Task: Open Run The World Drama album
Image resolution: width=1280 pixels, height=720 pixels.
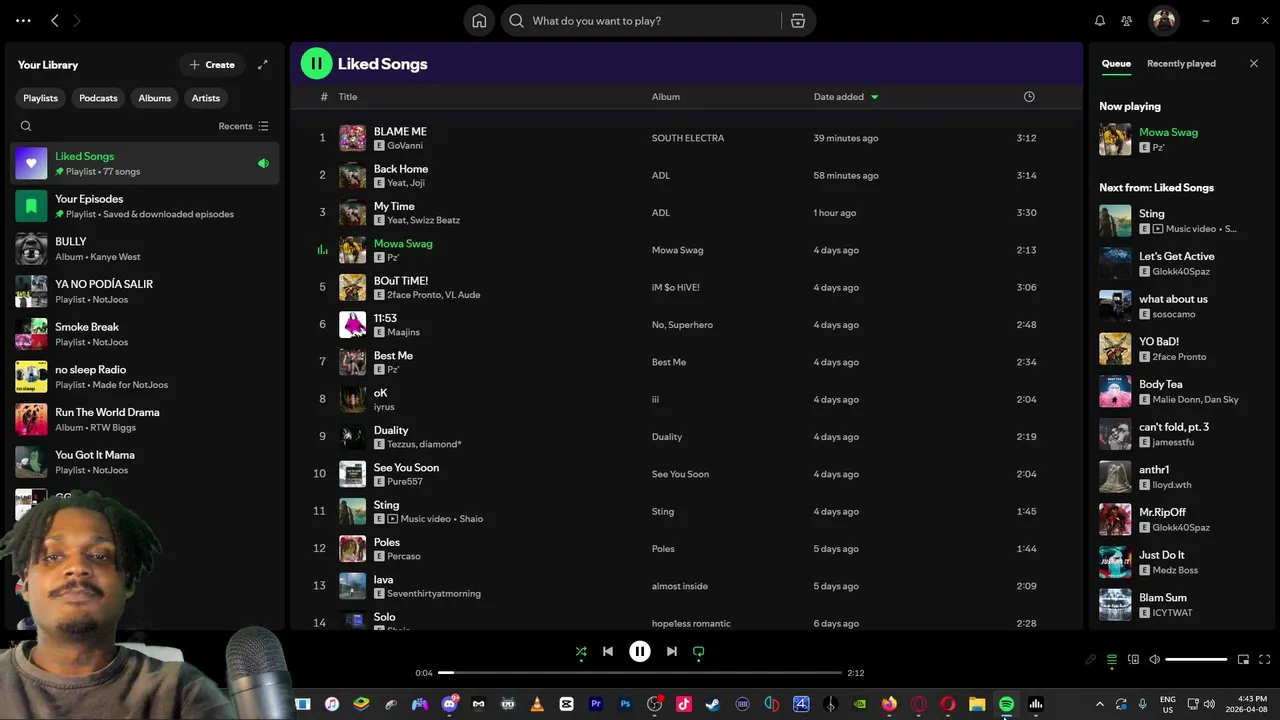Action: click(145, 419)
